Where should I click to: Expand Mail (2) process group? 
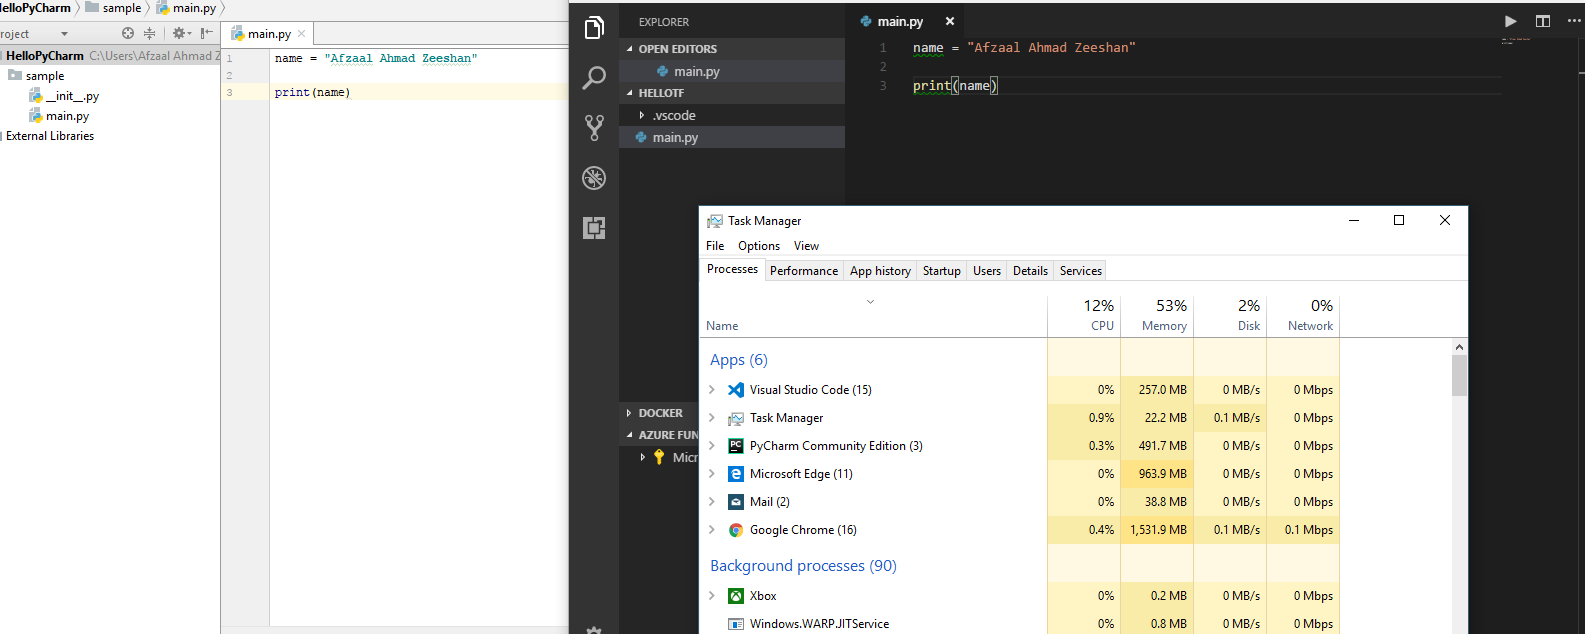click(x=712, y=502)
